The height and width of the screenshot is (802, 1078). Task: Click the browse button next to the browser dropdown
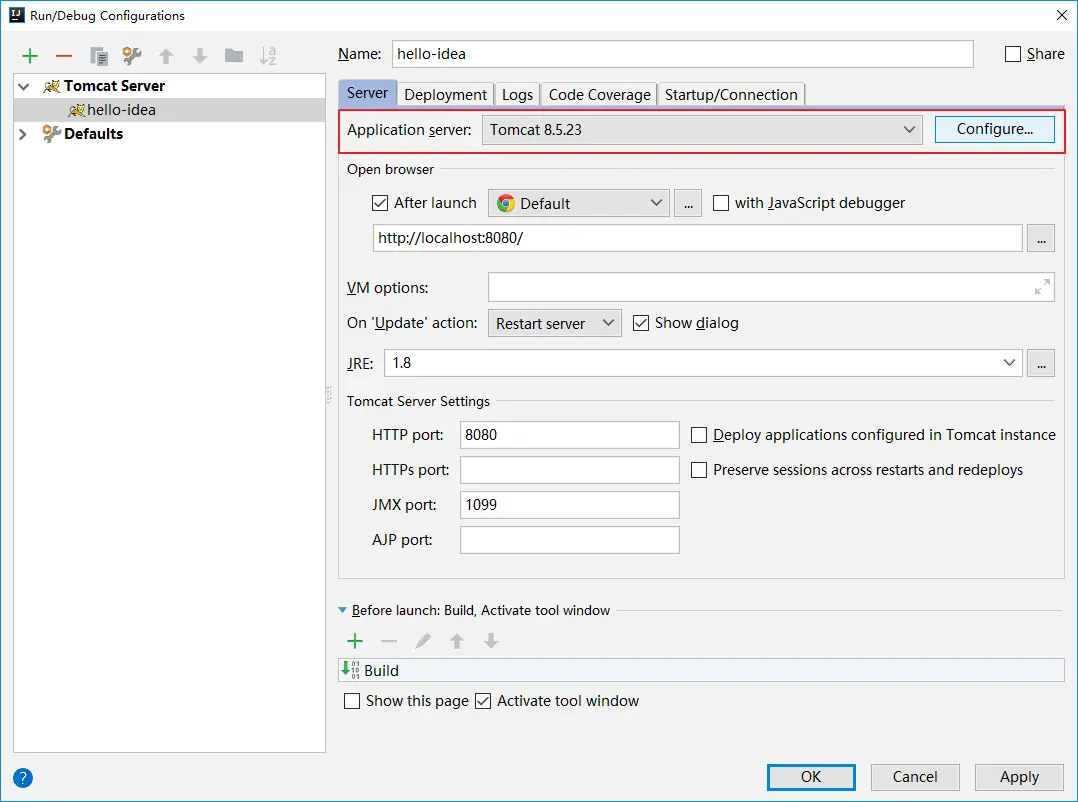(688, 203)
